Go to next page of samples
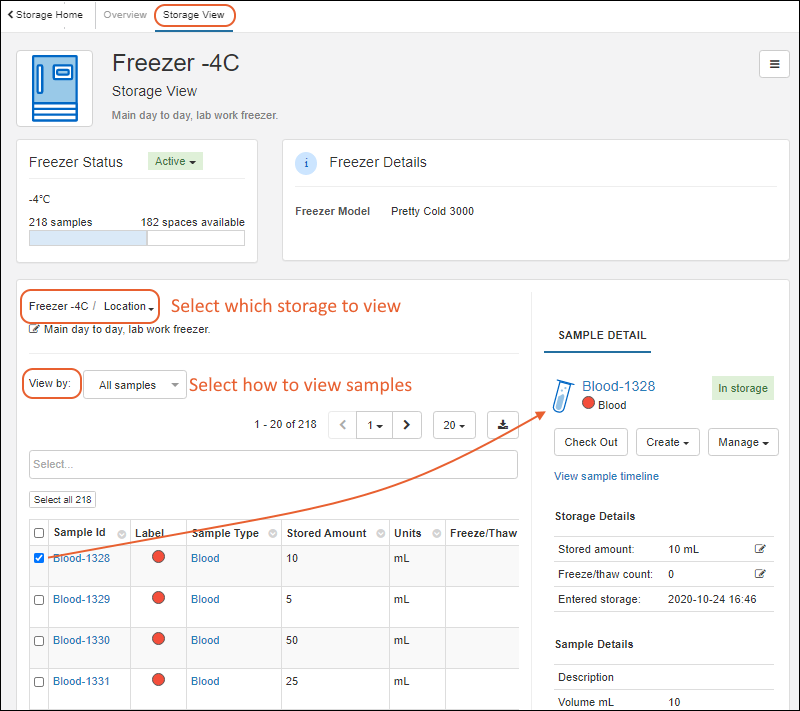 [x=406, y=425]
